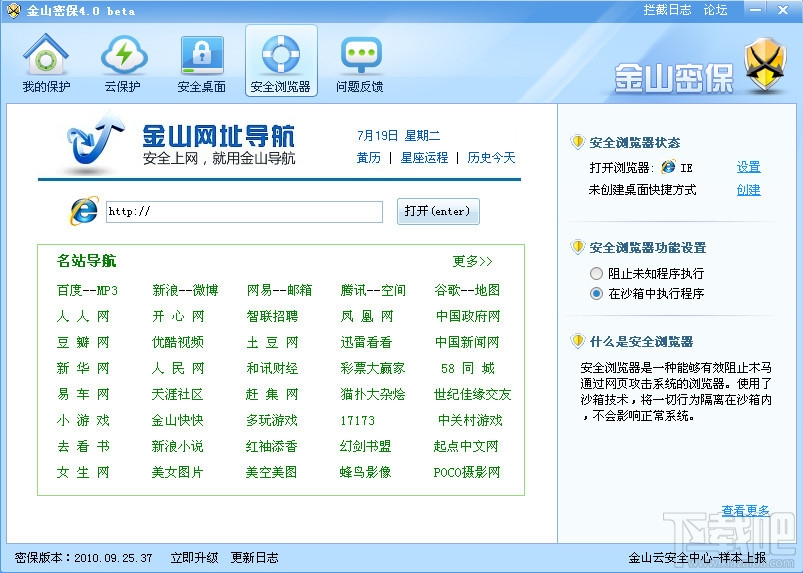This screenshot has height=573, width=803.
Task: Open the 安全桌面 lock icon
Action: [x=202, y=55]
